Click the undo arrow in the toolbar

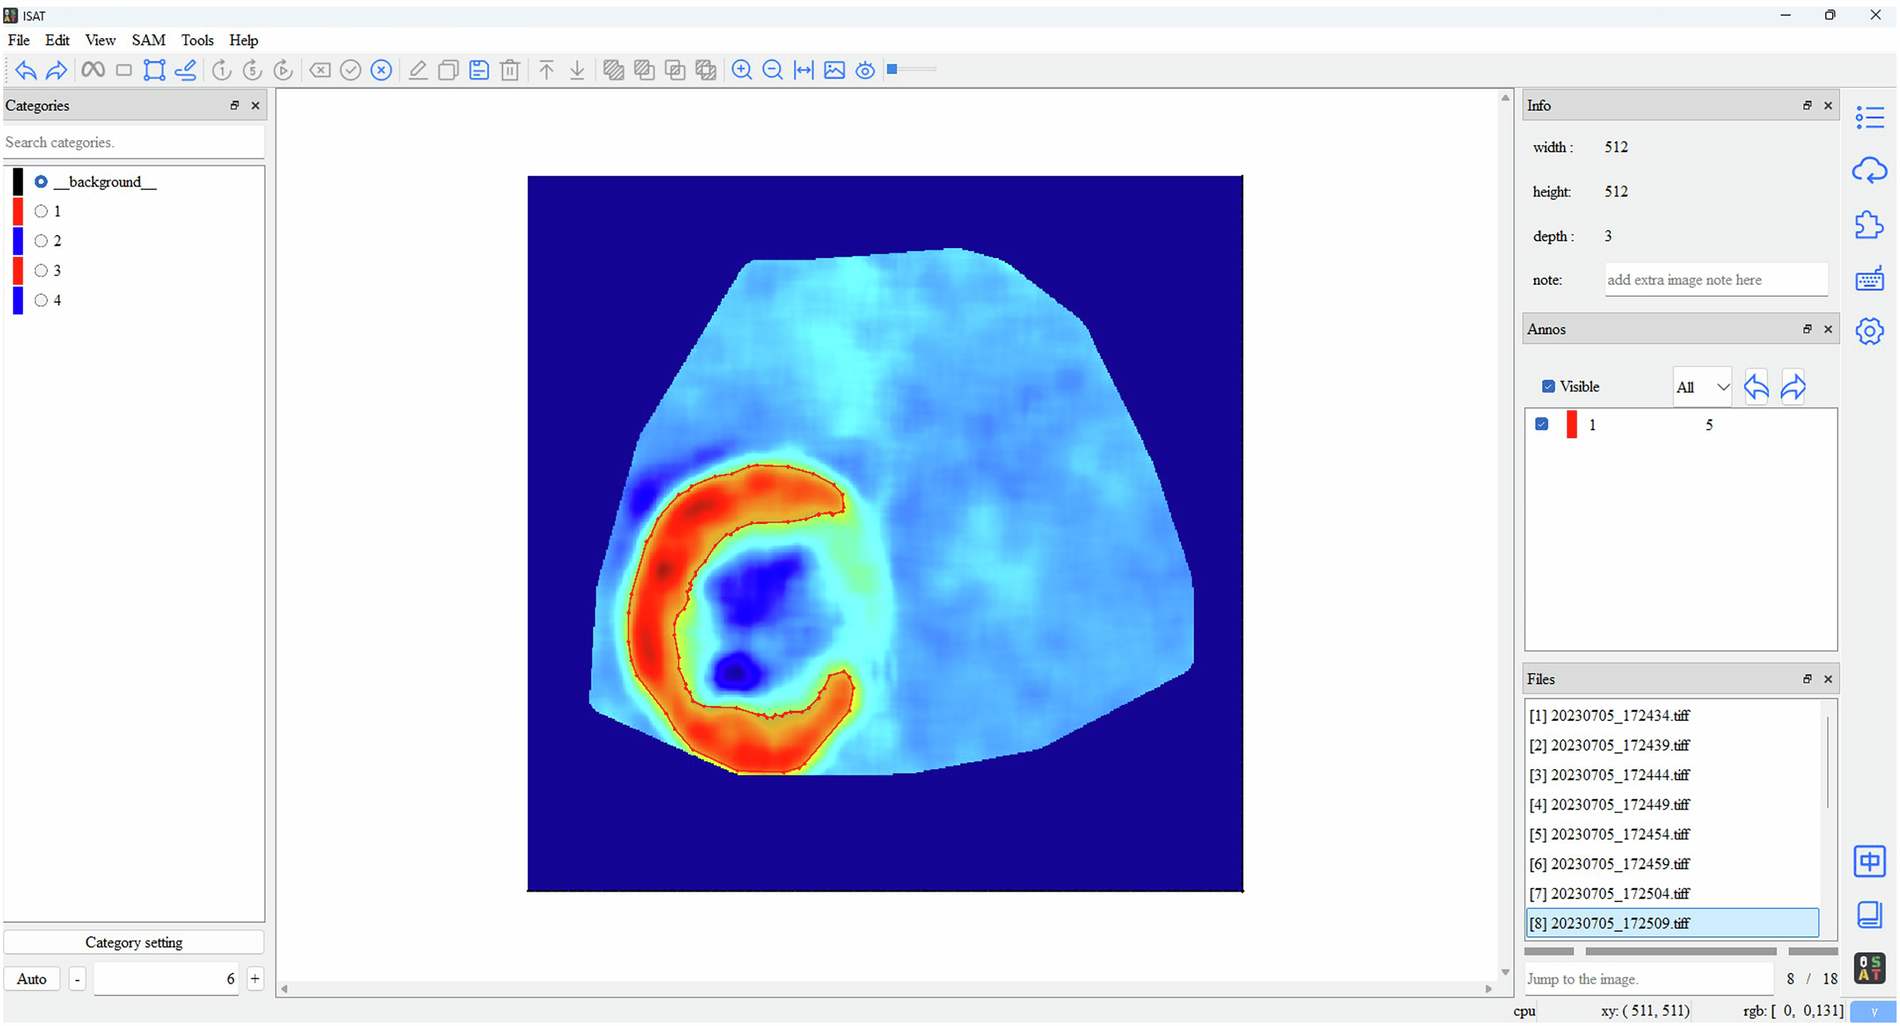click(x=26, y=70)
